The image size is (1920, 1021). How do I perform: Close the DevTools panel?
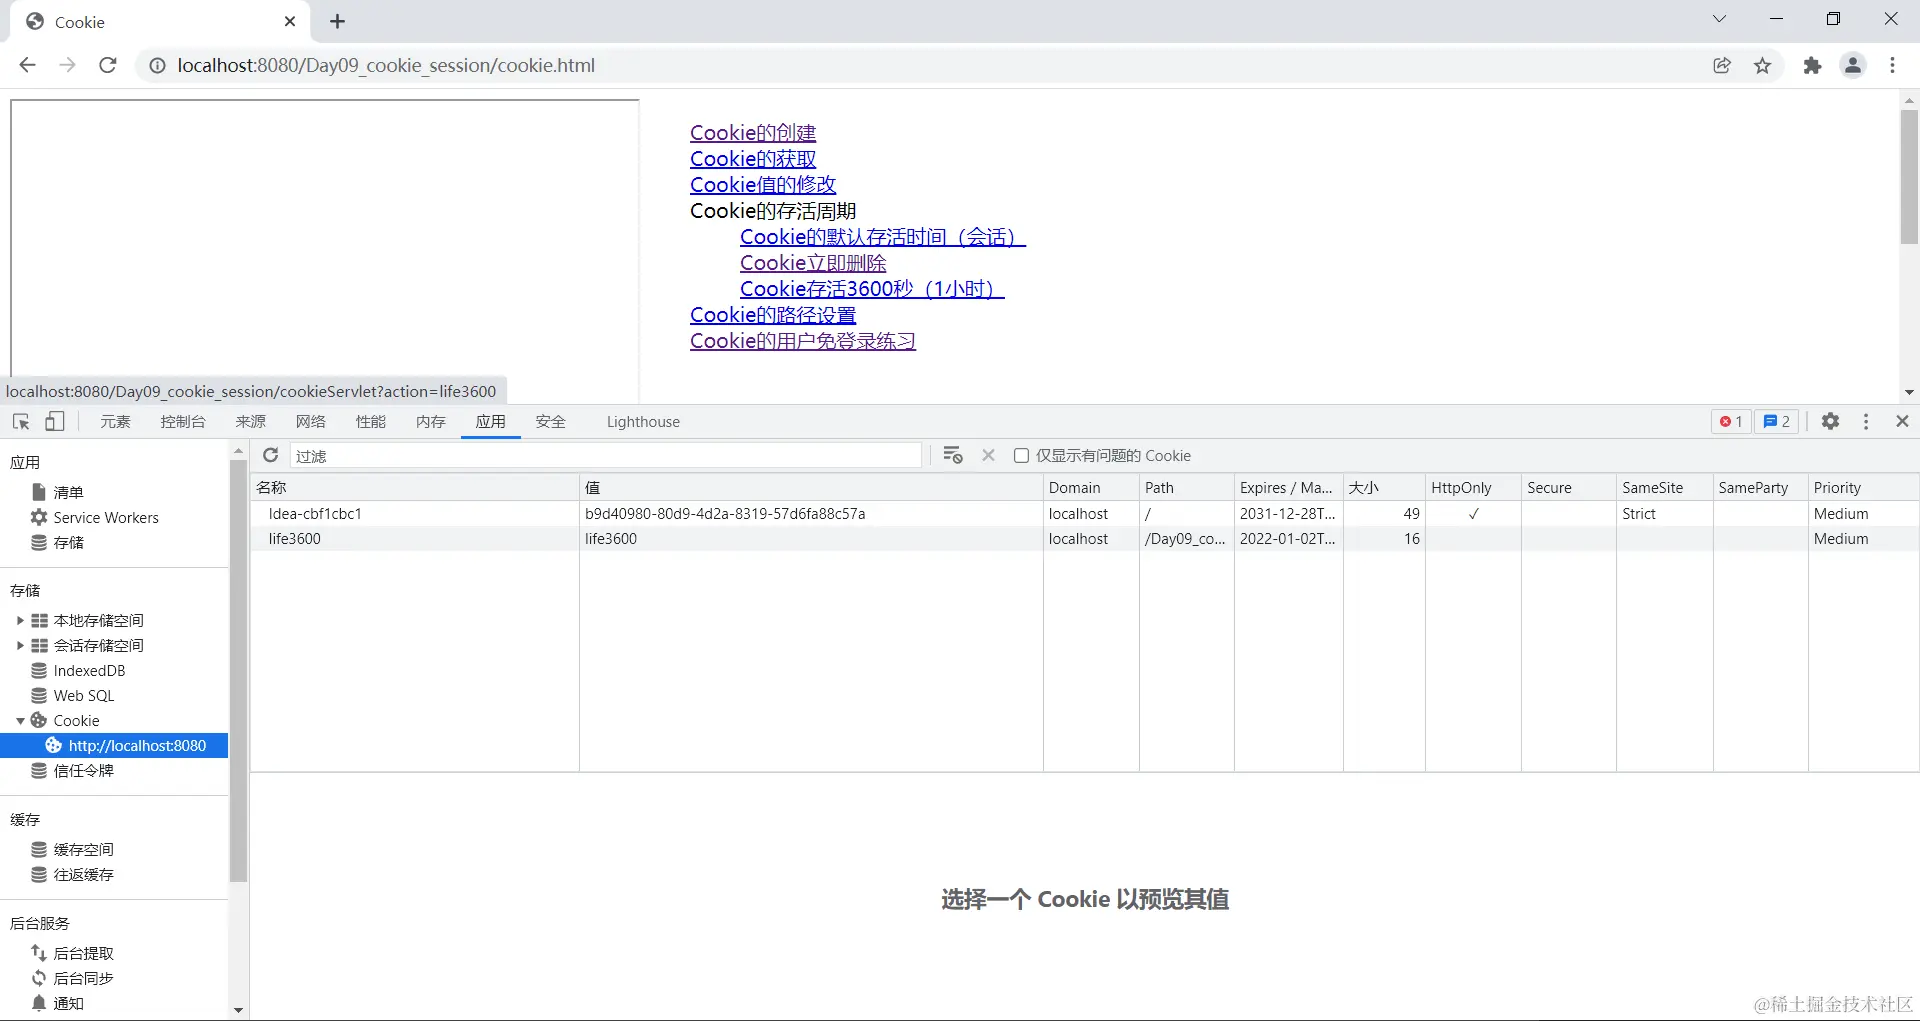(x=1903, y=422)
